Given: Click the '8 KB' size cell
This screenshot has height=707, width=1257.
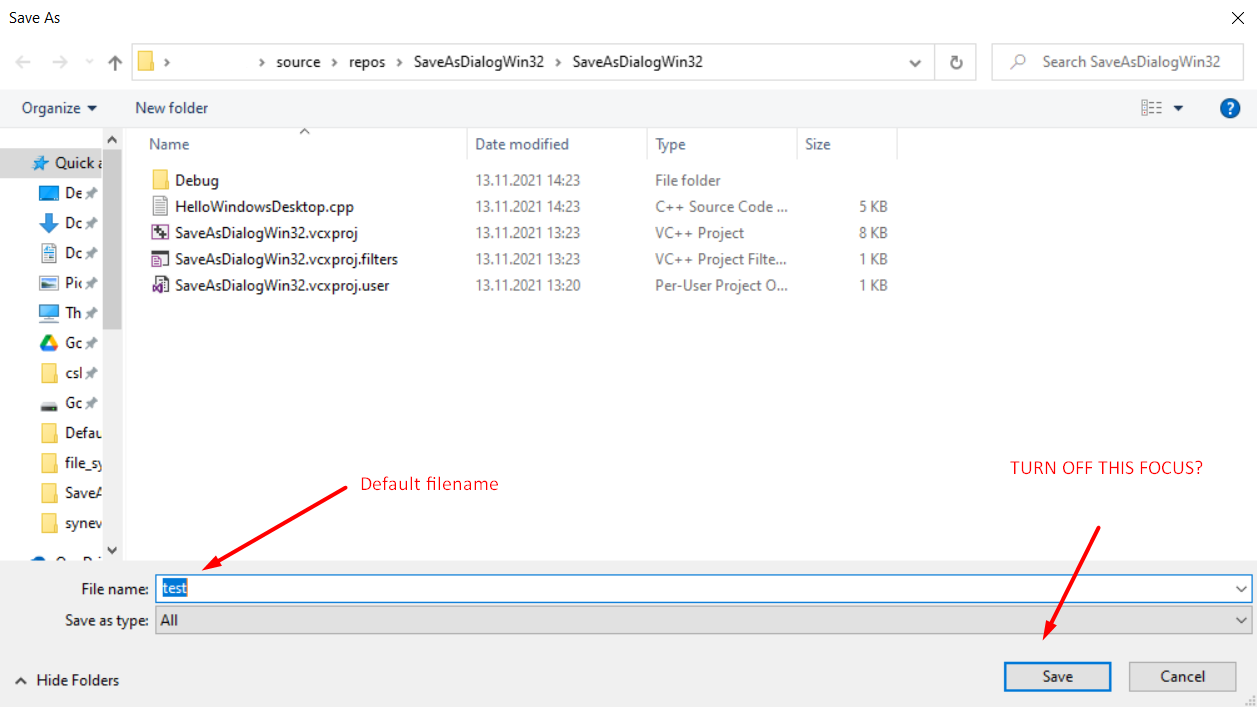Looking at the screenshot, I should click(x=873, y=232).
